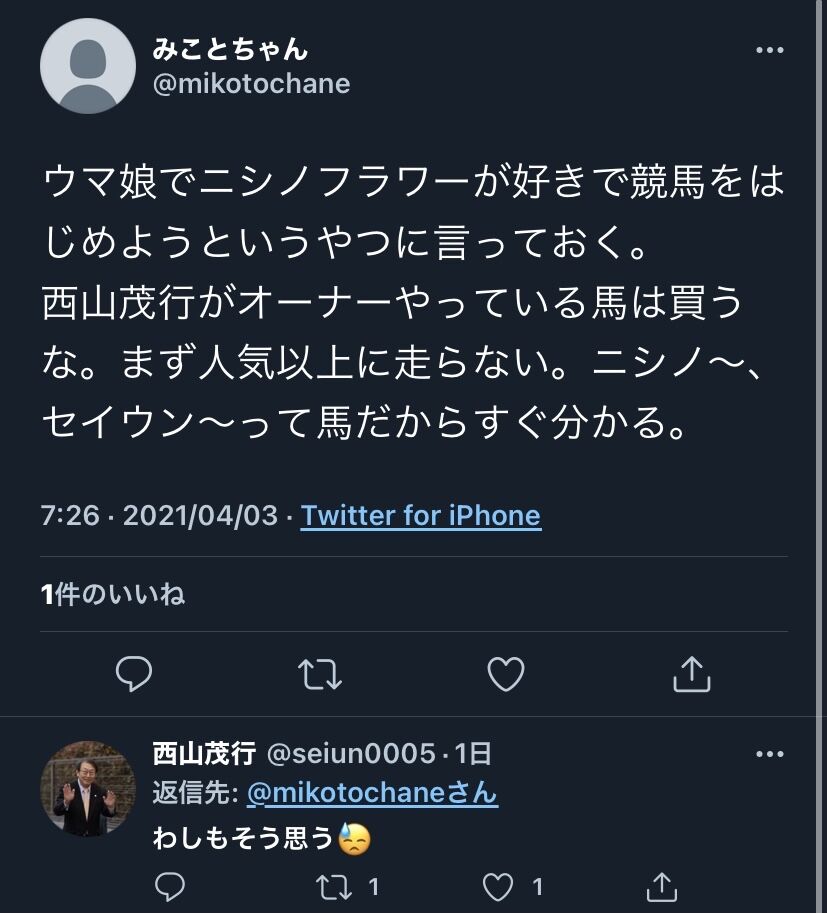Like the main tweet with heart icon
827x913 pixels.
coord(506,675)
